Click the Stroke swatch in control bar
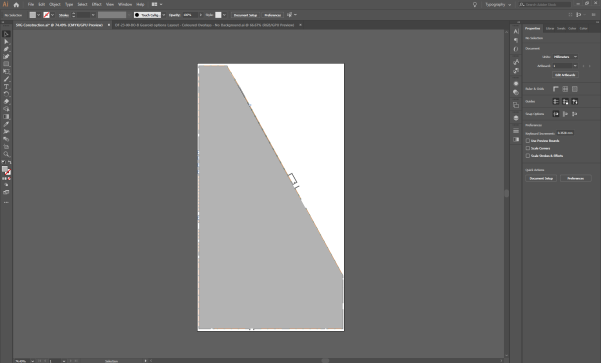The height and width of the screenshot is (363, 601). coord(46,15)
